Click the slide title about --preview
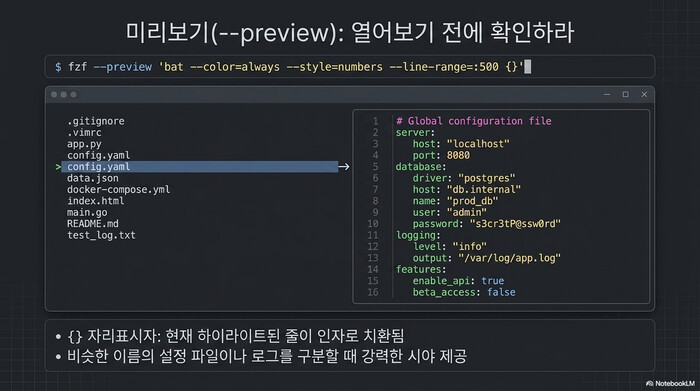 tap(350, 33)
